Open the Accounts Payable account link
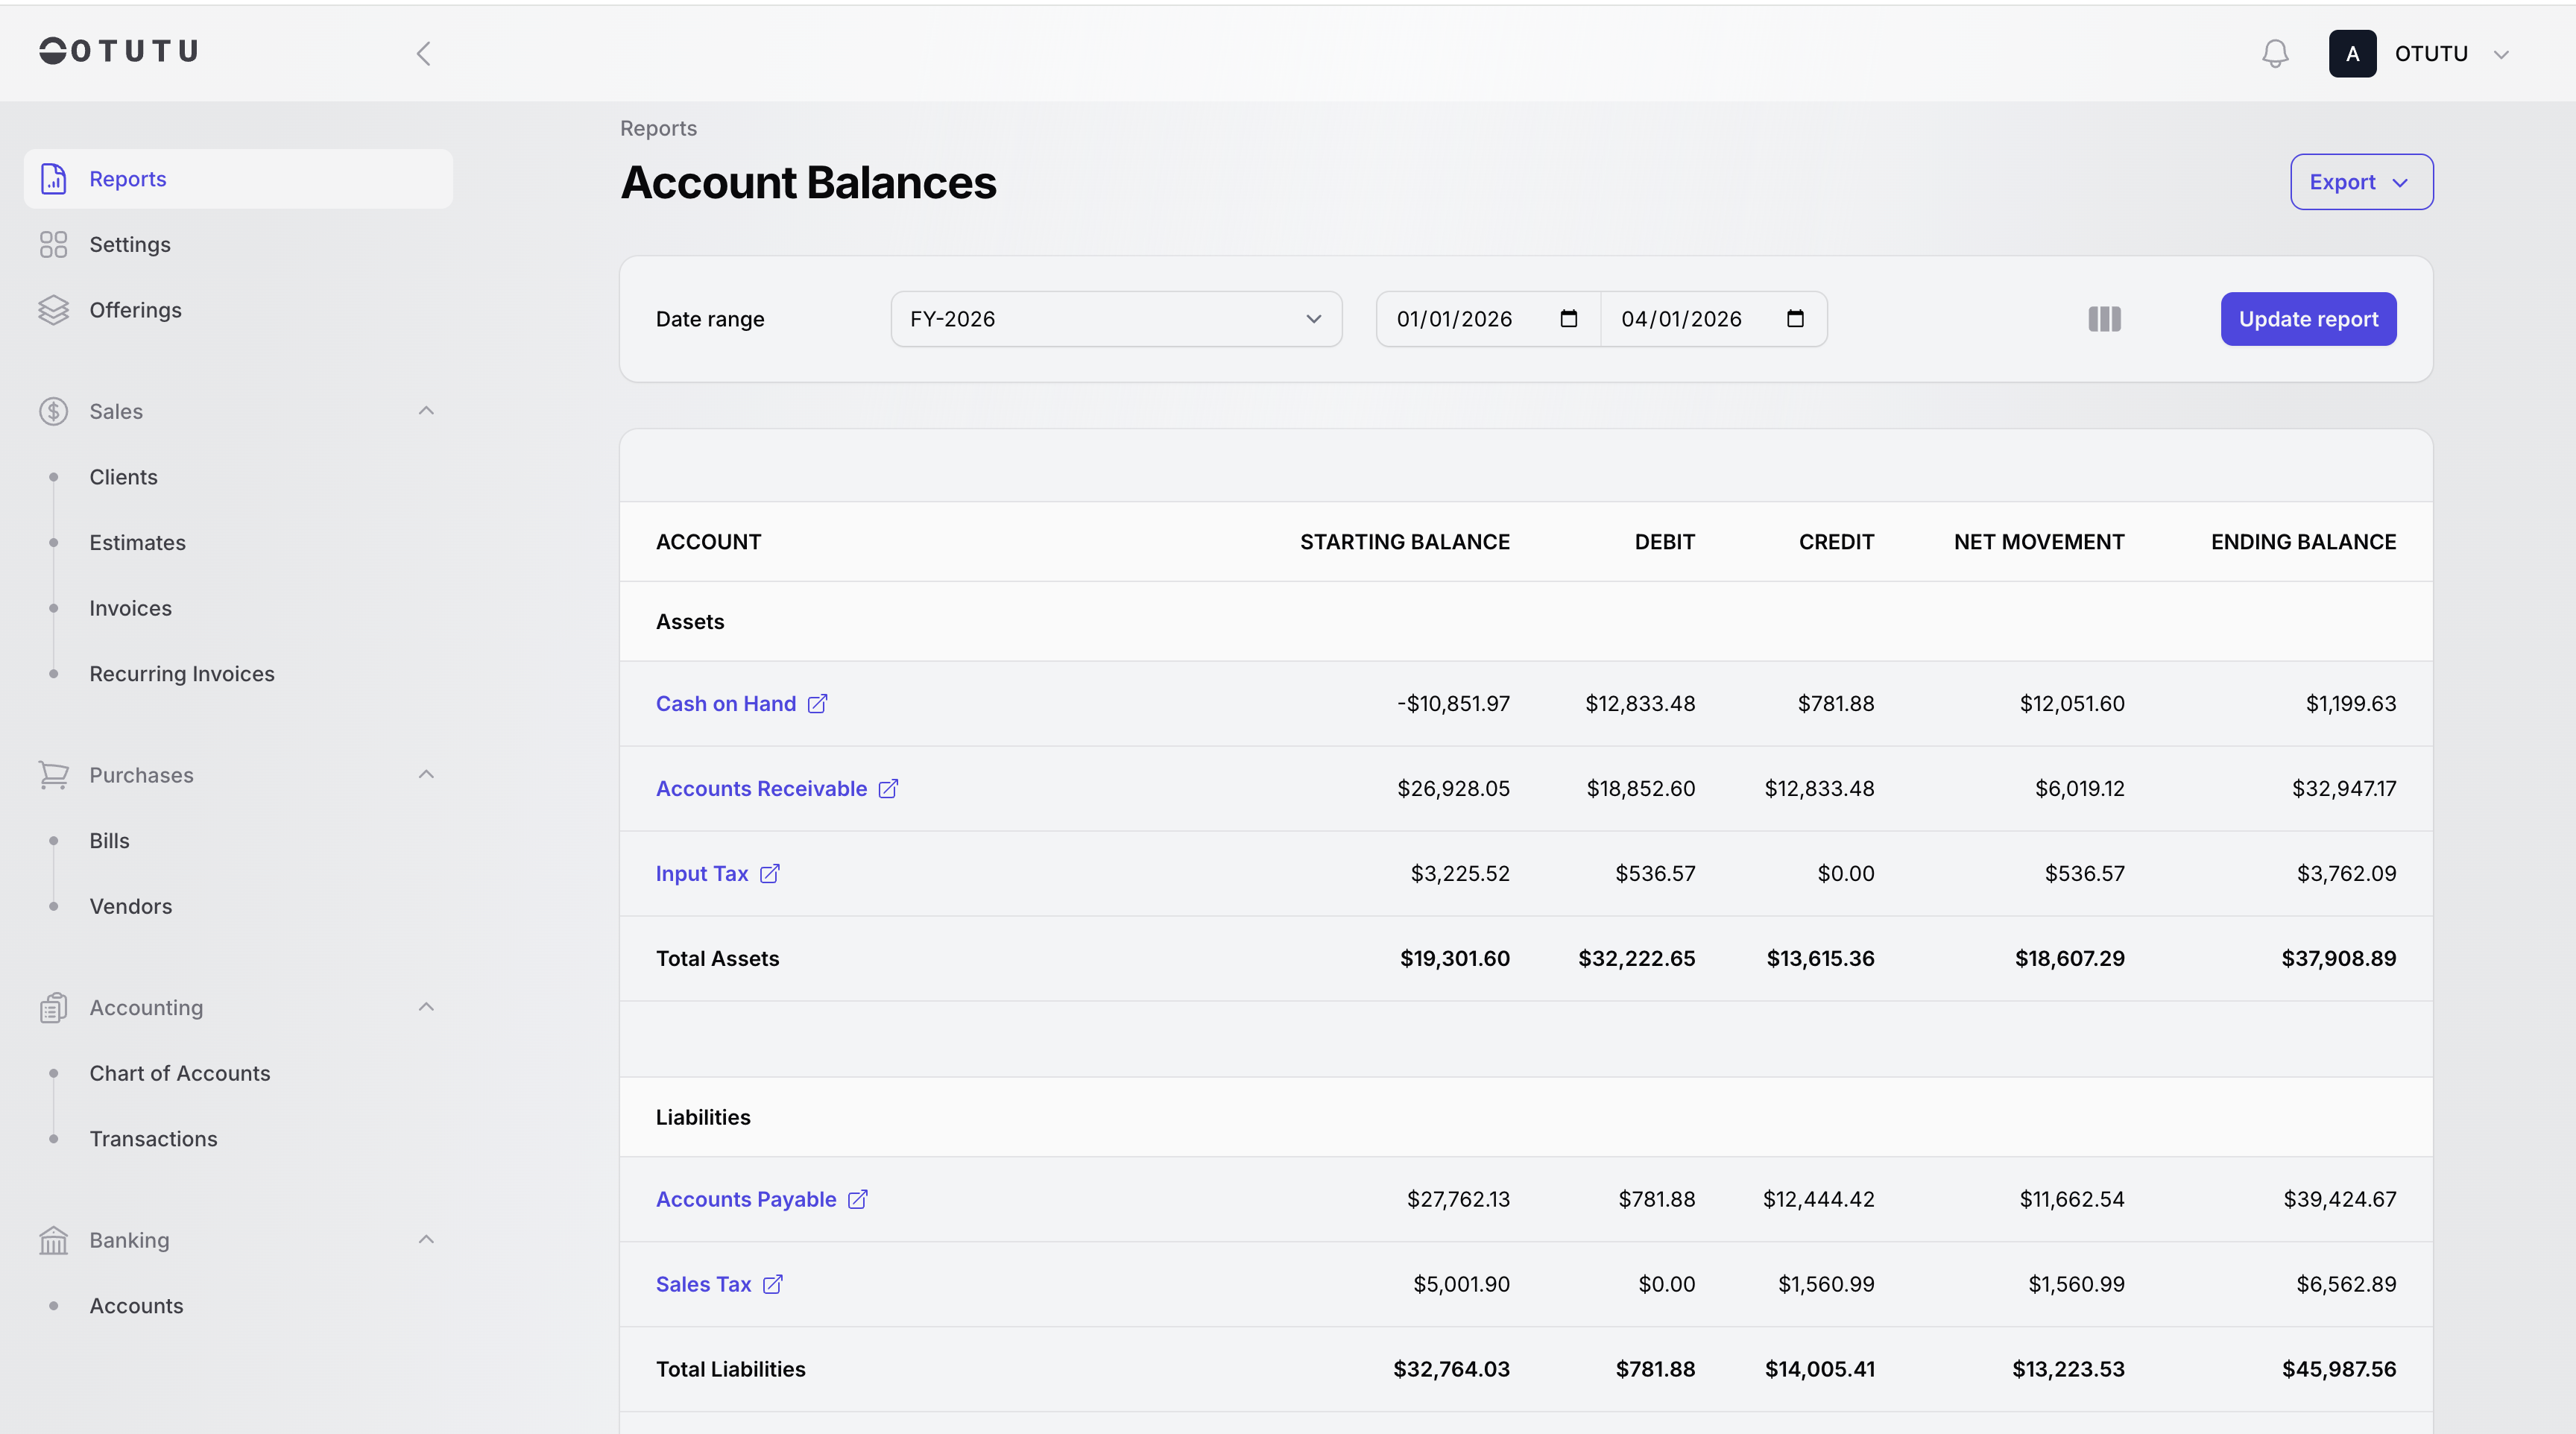Screen dimensions: 2576x1434 coord(745,1199)
